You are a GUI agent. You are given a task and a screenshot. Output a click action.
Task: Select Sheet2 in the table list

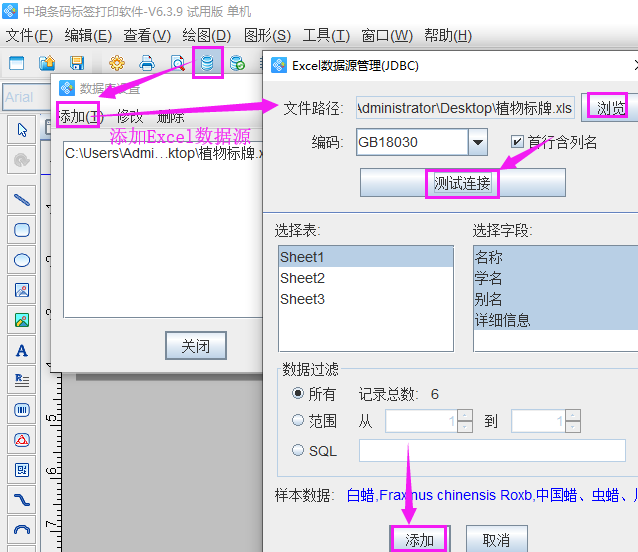tap(366, 278)
